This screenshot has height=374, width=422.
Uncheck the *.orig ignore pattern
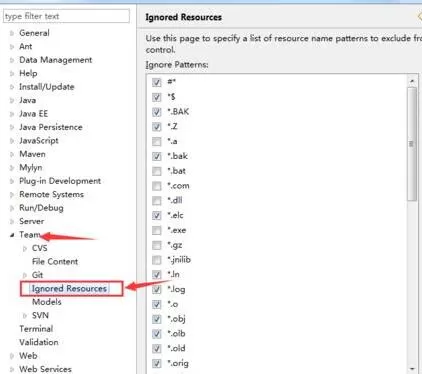point(157,363)
